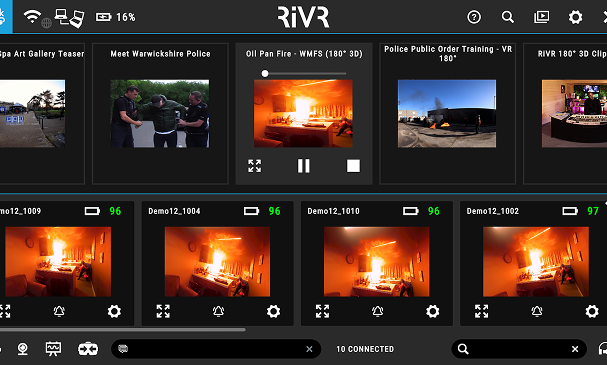607x365 pixels.
Task: Open Oil Pan Fire playing video thumbnail
Action: point(303,113)
